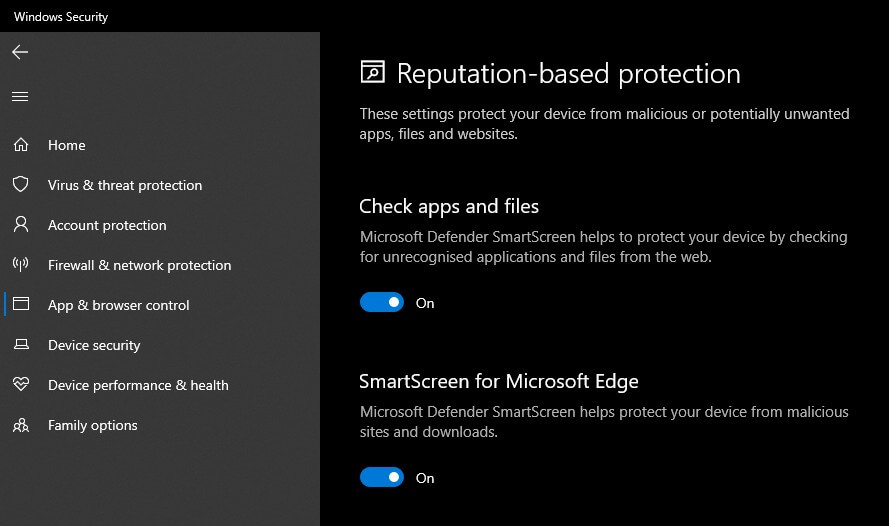
Task: Click the Firewall antenna signal icon
Action: coord(21,264)
